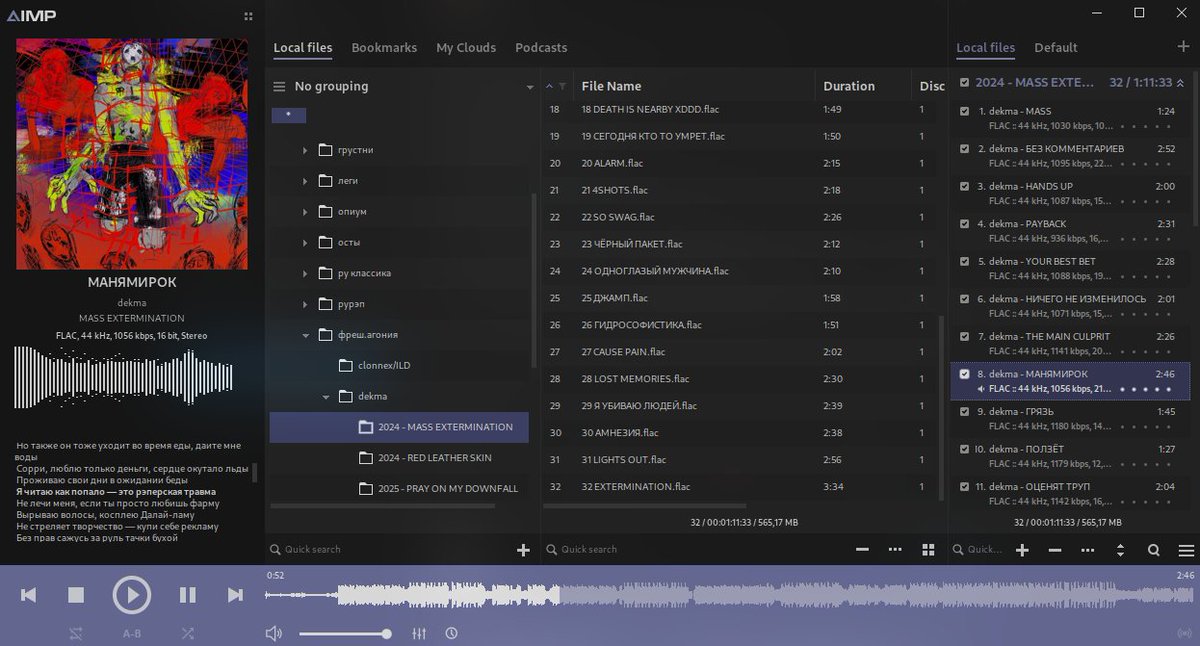The image size is (1200, 646).
Task: Expand the осты folder
Action: click(306, 243)
